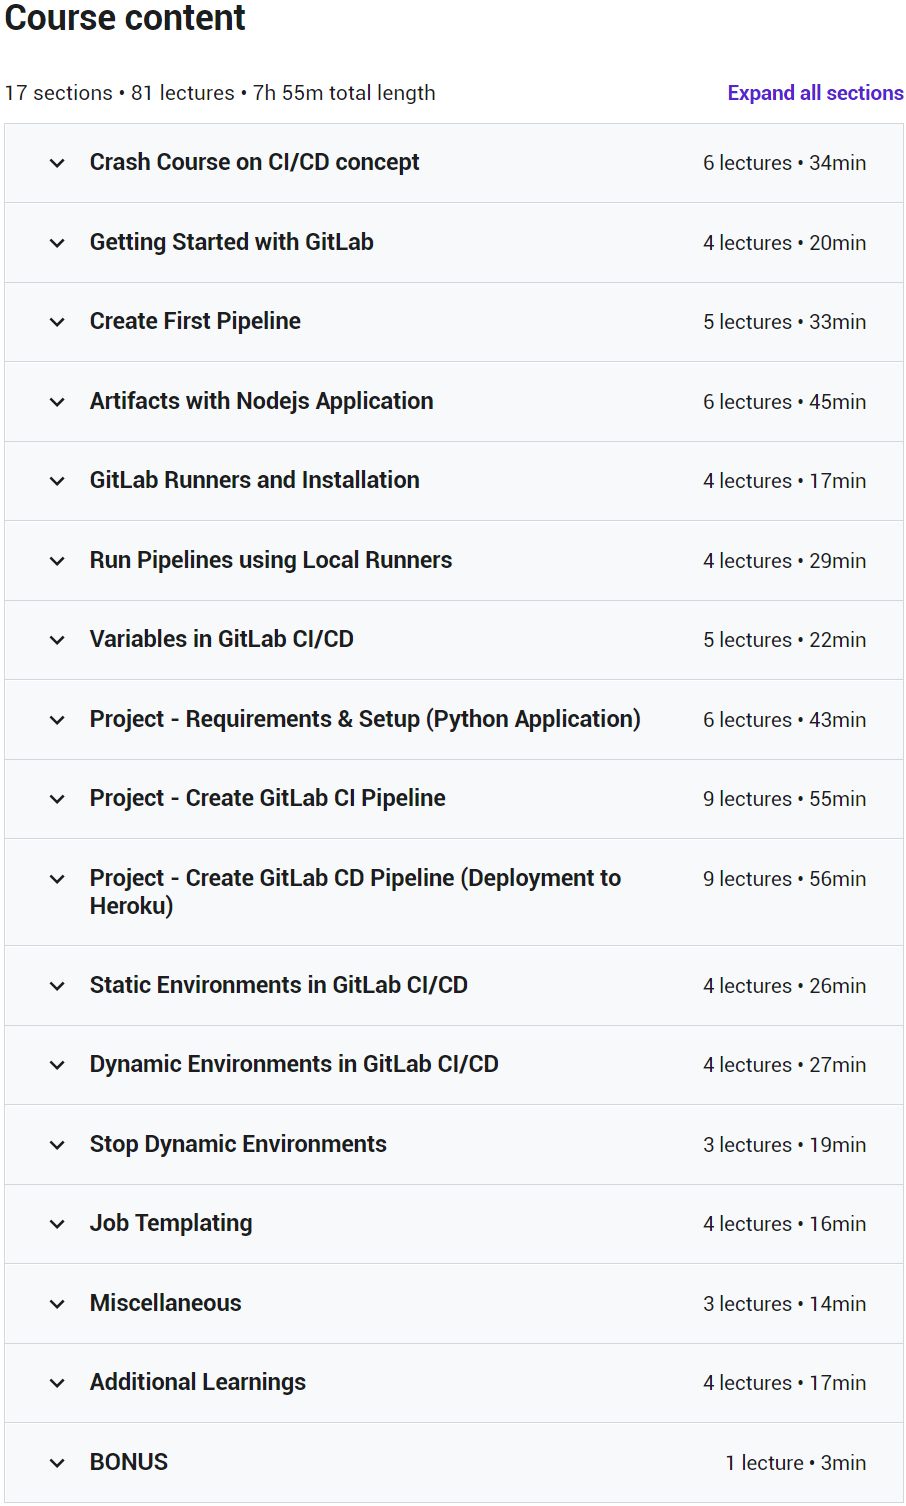Expand Project Requirements & Setup chevron

pos(57,720)
